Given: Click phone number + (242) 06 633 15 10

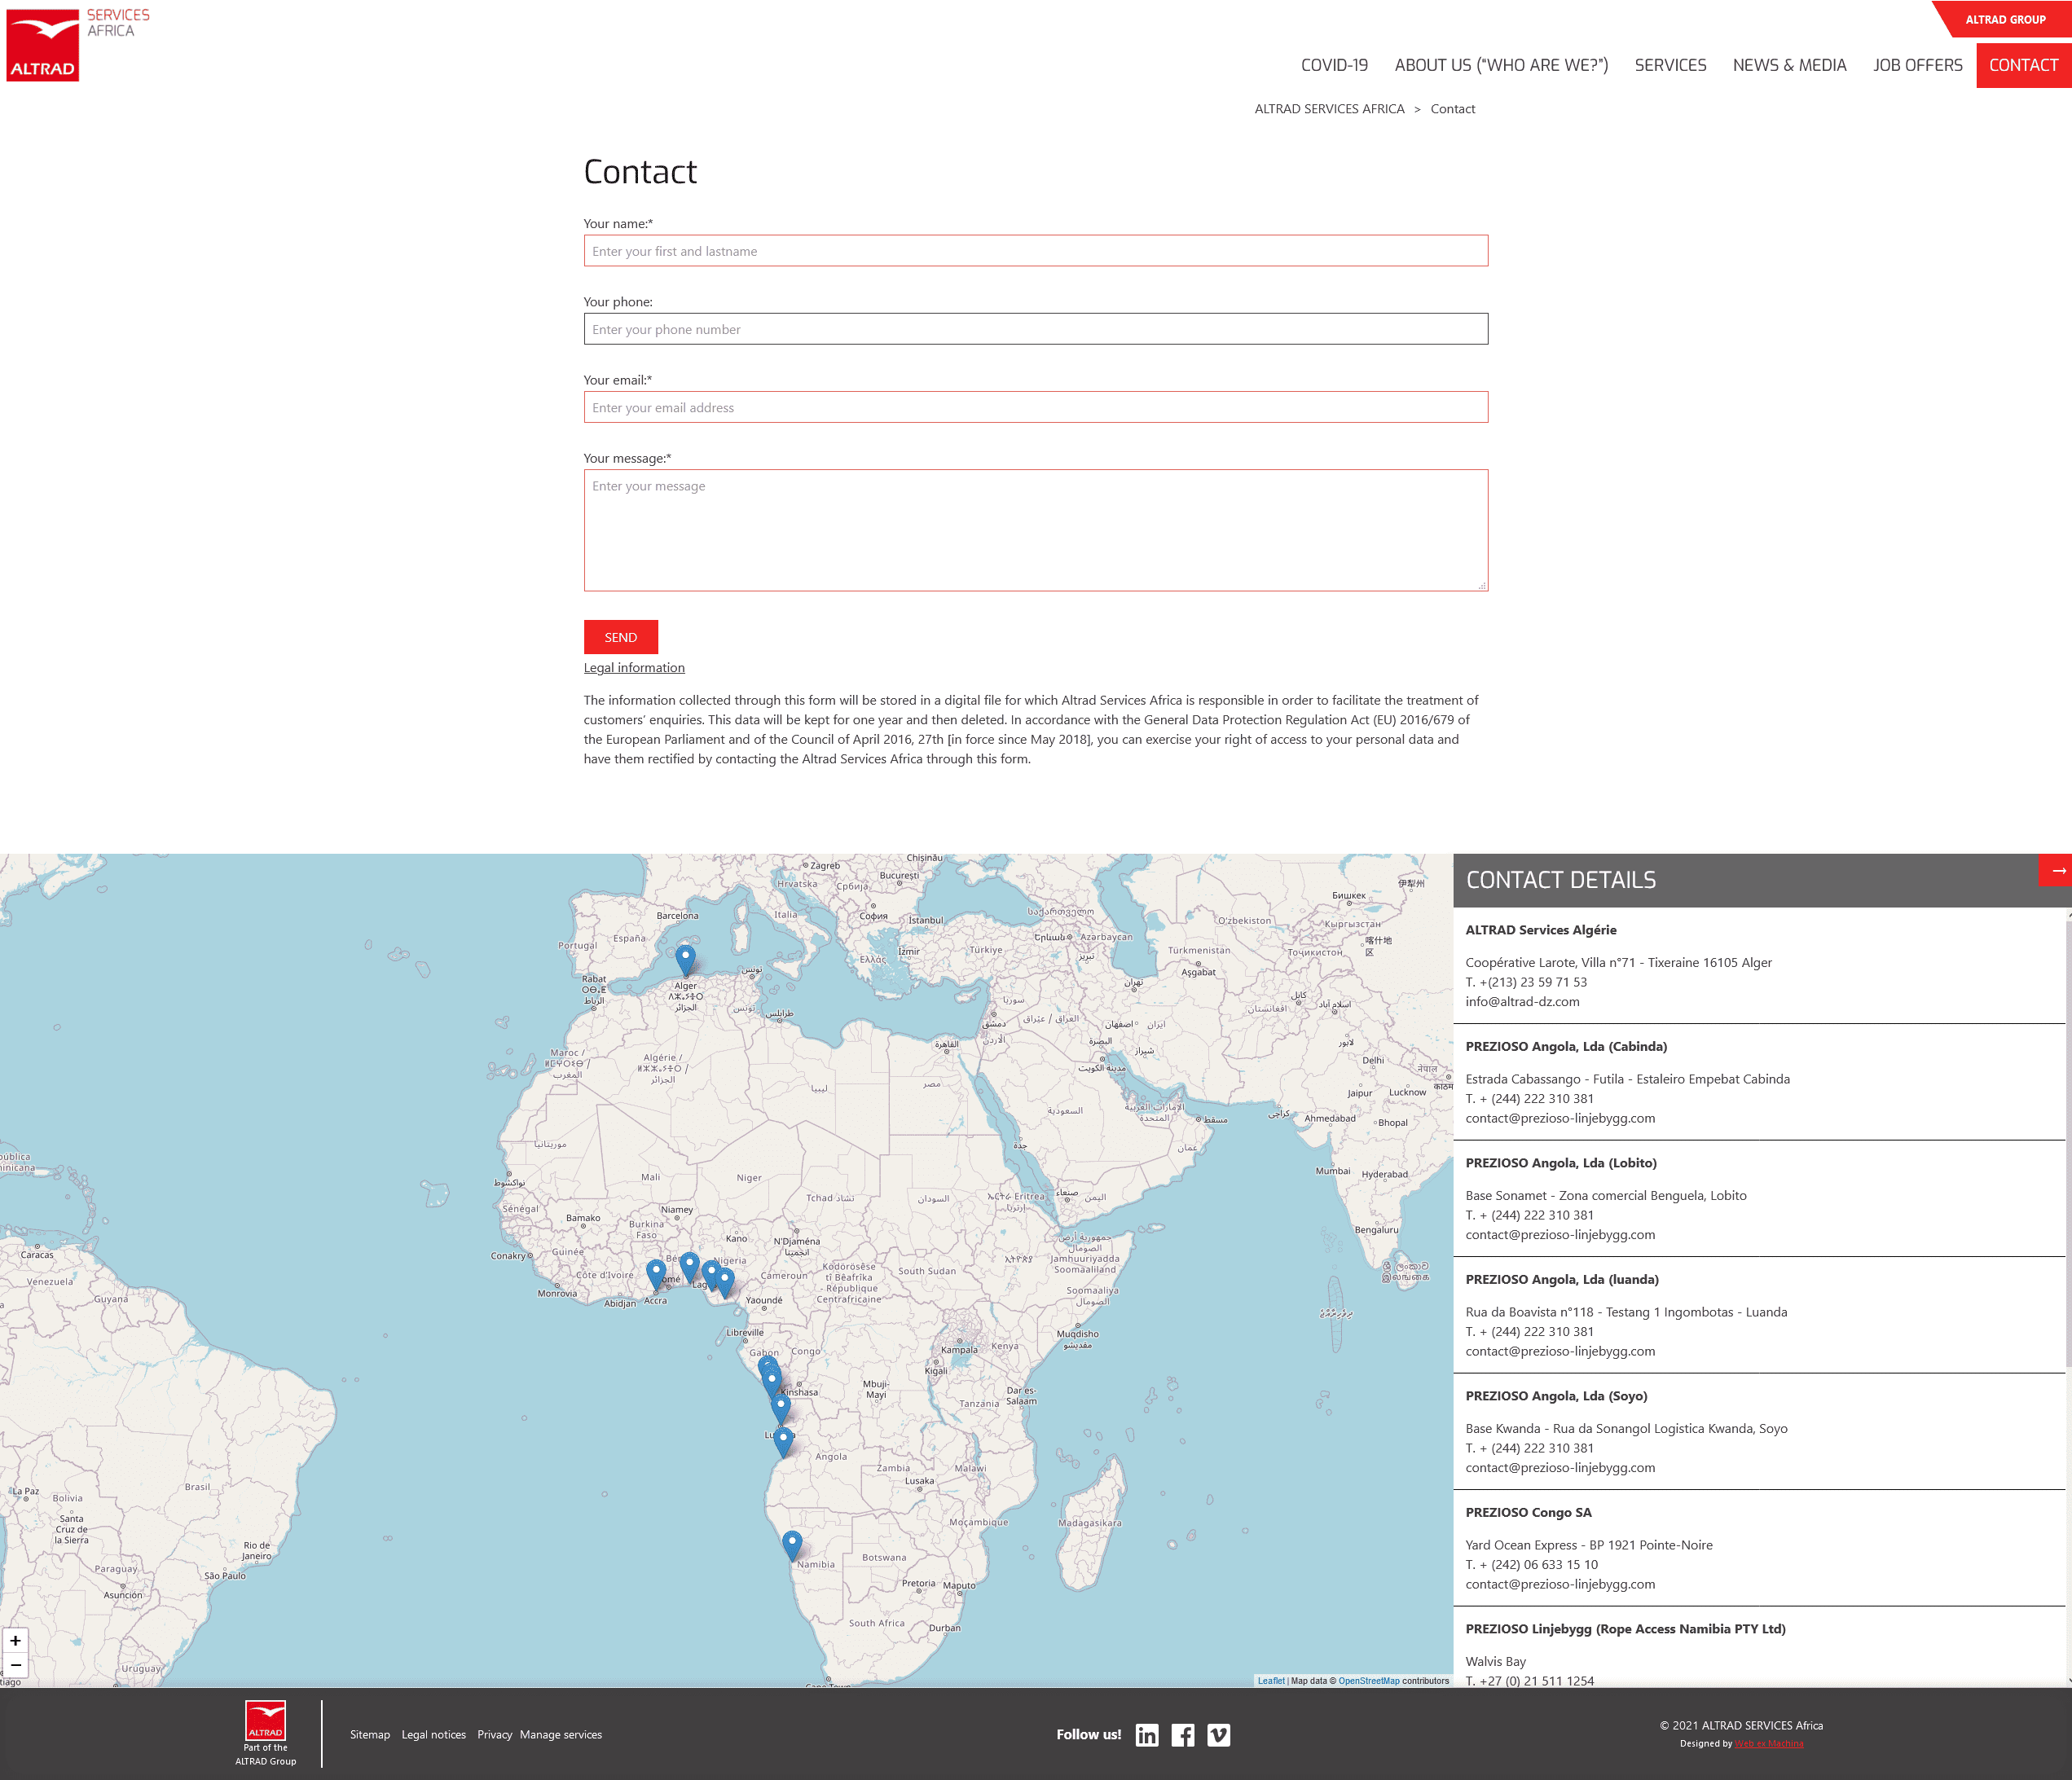Looking at the screenshot, I should pos(1539,1565).
